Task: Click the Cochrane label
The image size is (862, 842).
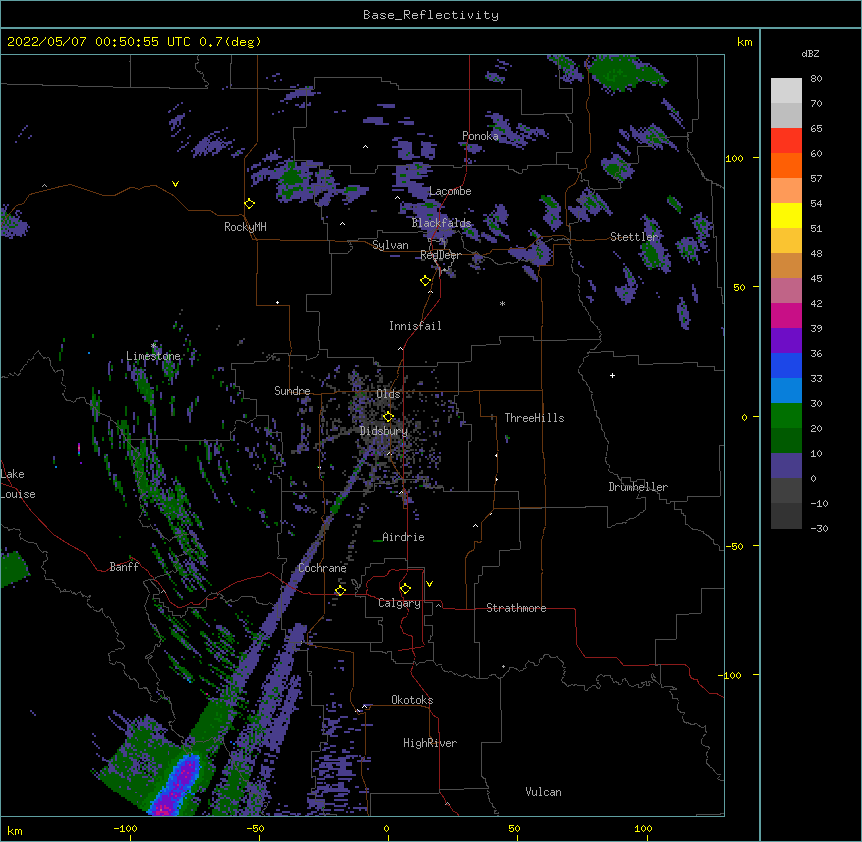Action: coord(322,568)
